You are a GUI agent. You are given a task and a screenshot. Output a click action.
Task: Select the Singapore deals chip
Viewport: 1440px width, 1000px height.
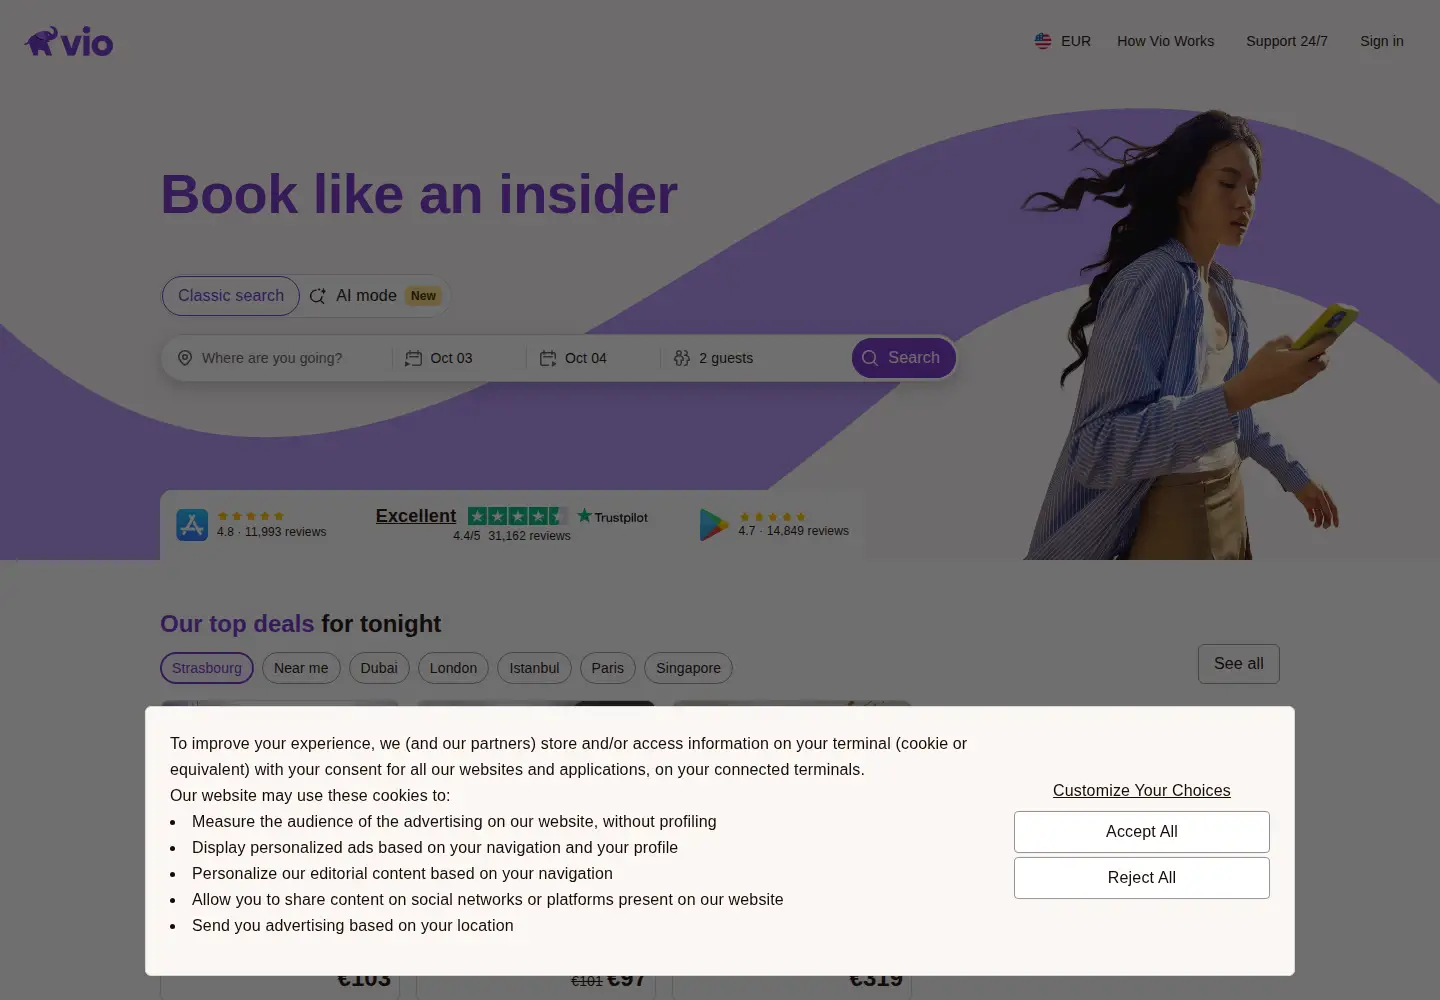click(x=688, y=668)
